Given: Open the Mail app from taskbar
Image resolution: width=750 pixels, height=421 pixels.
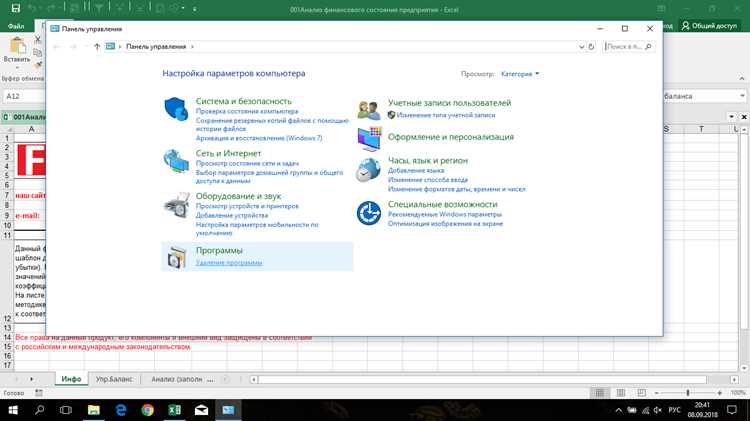Looking at the screenshot, I should 201,410.
